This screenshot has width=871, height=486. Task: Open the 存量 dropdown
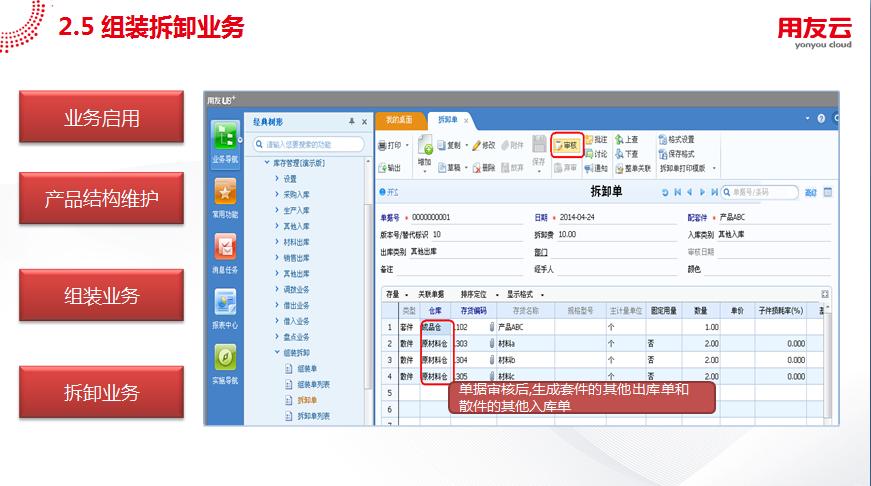407,295
